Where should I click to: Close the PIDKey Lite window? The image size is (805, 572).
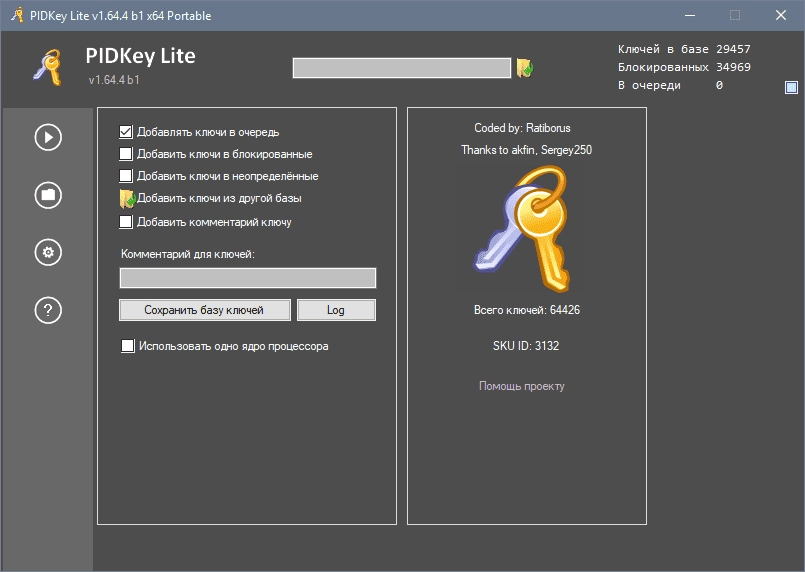(x=781, y=15)
